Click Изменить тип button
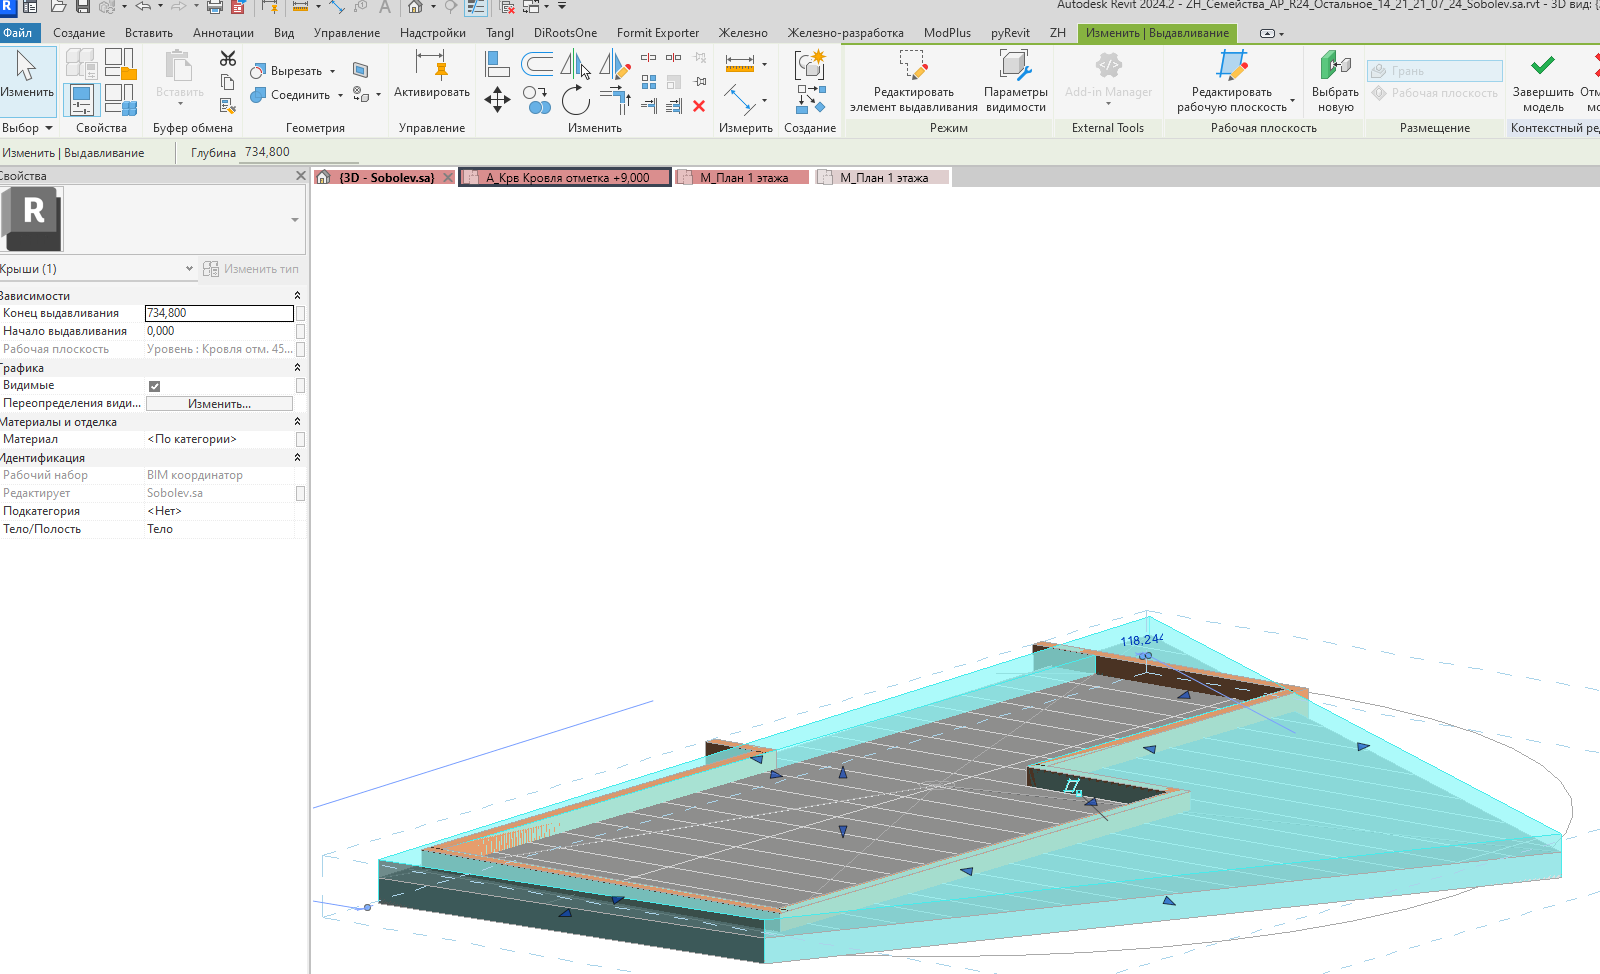The image size is (1600, 974). (x=251, y=269)
